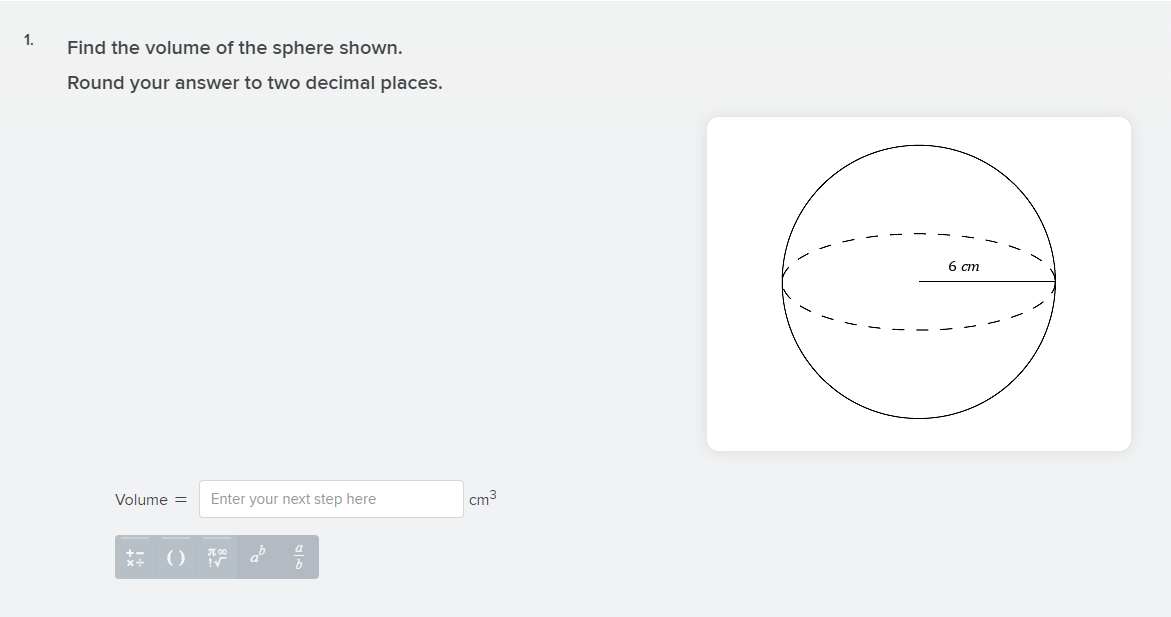Select the pi and square root symbols icon
The height and width of the screenshot is (617, 1171).
(217, 557)
